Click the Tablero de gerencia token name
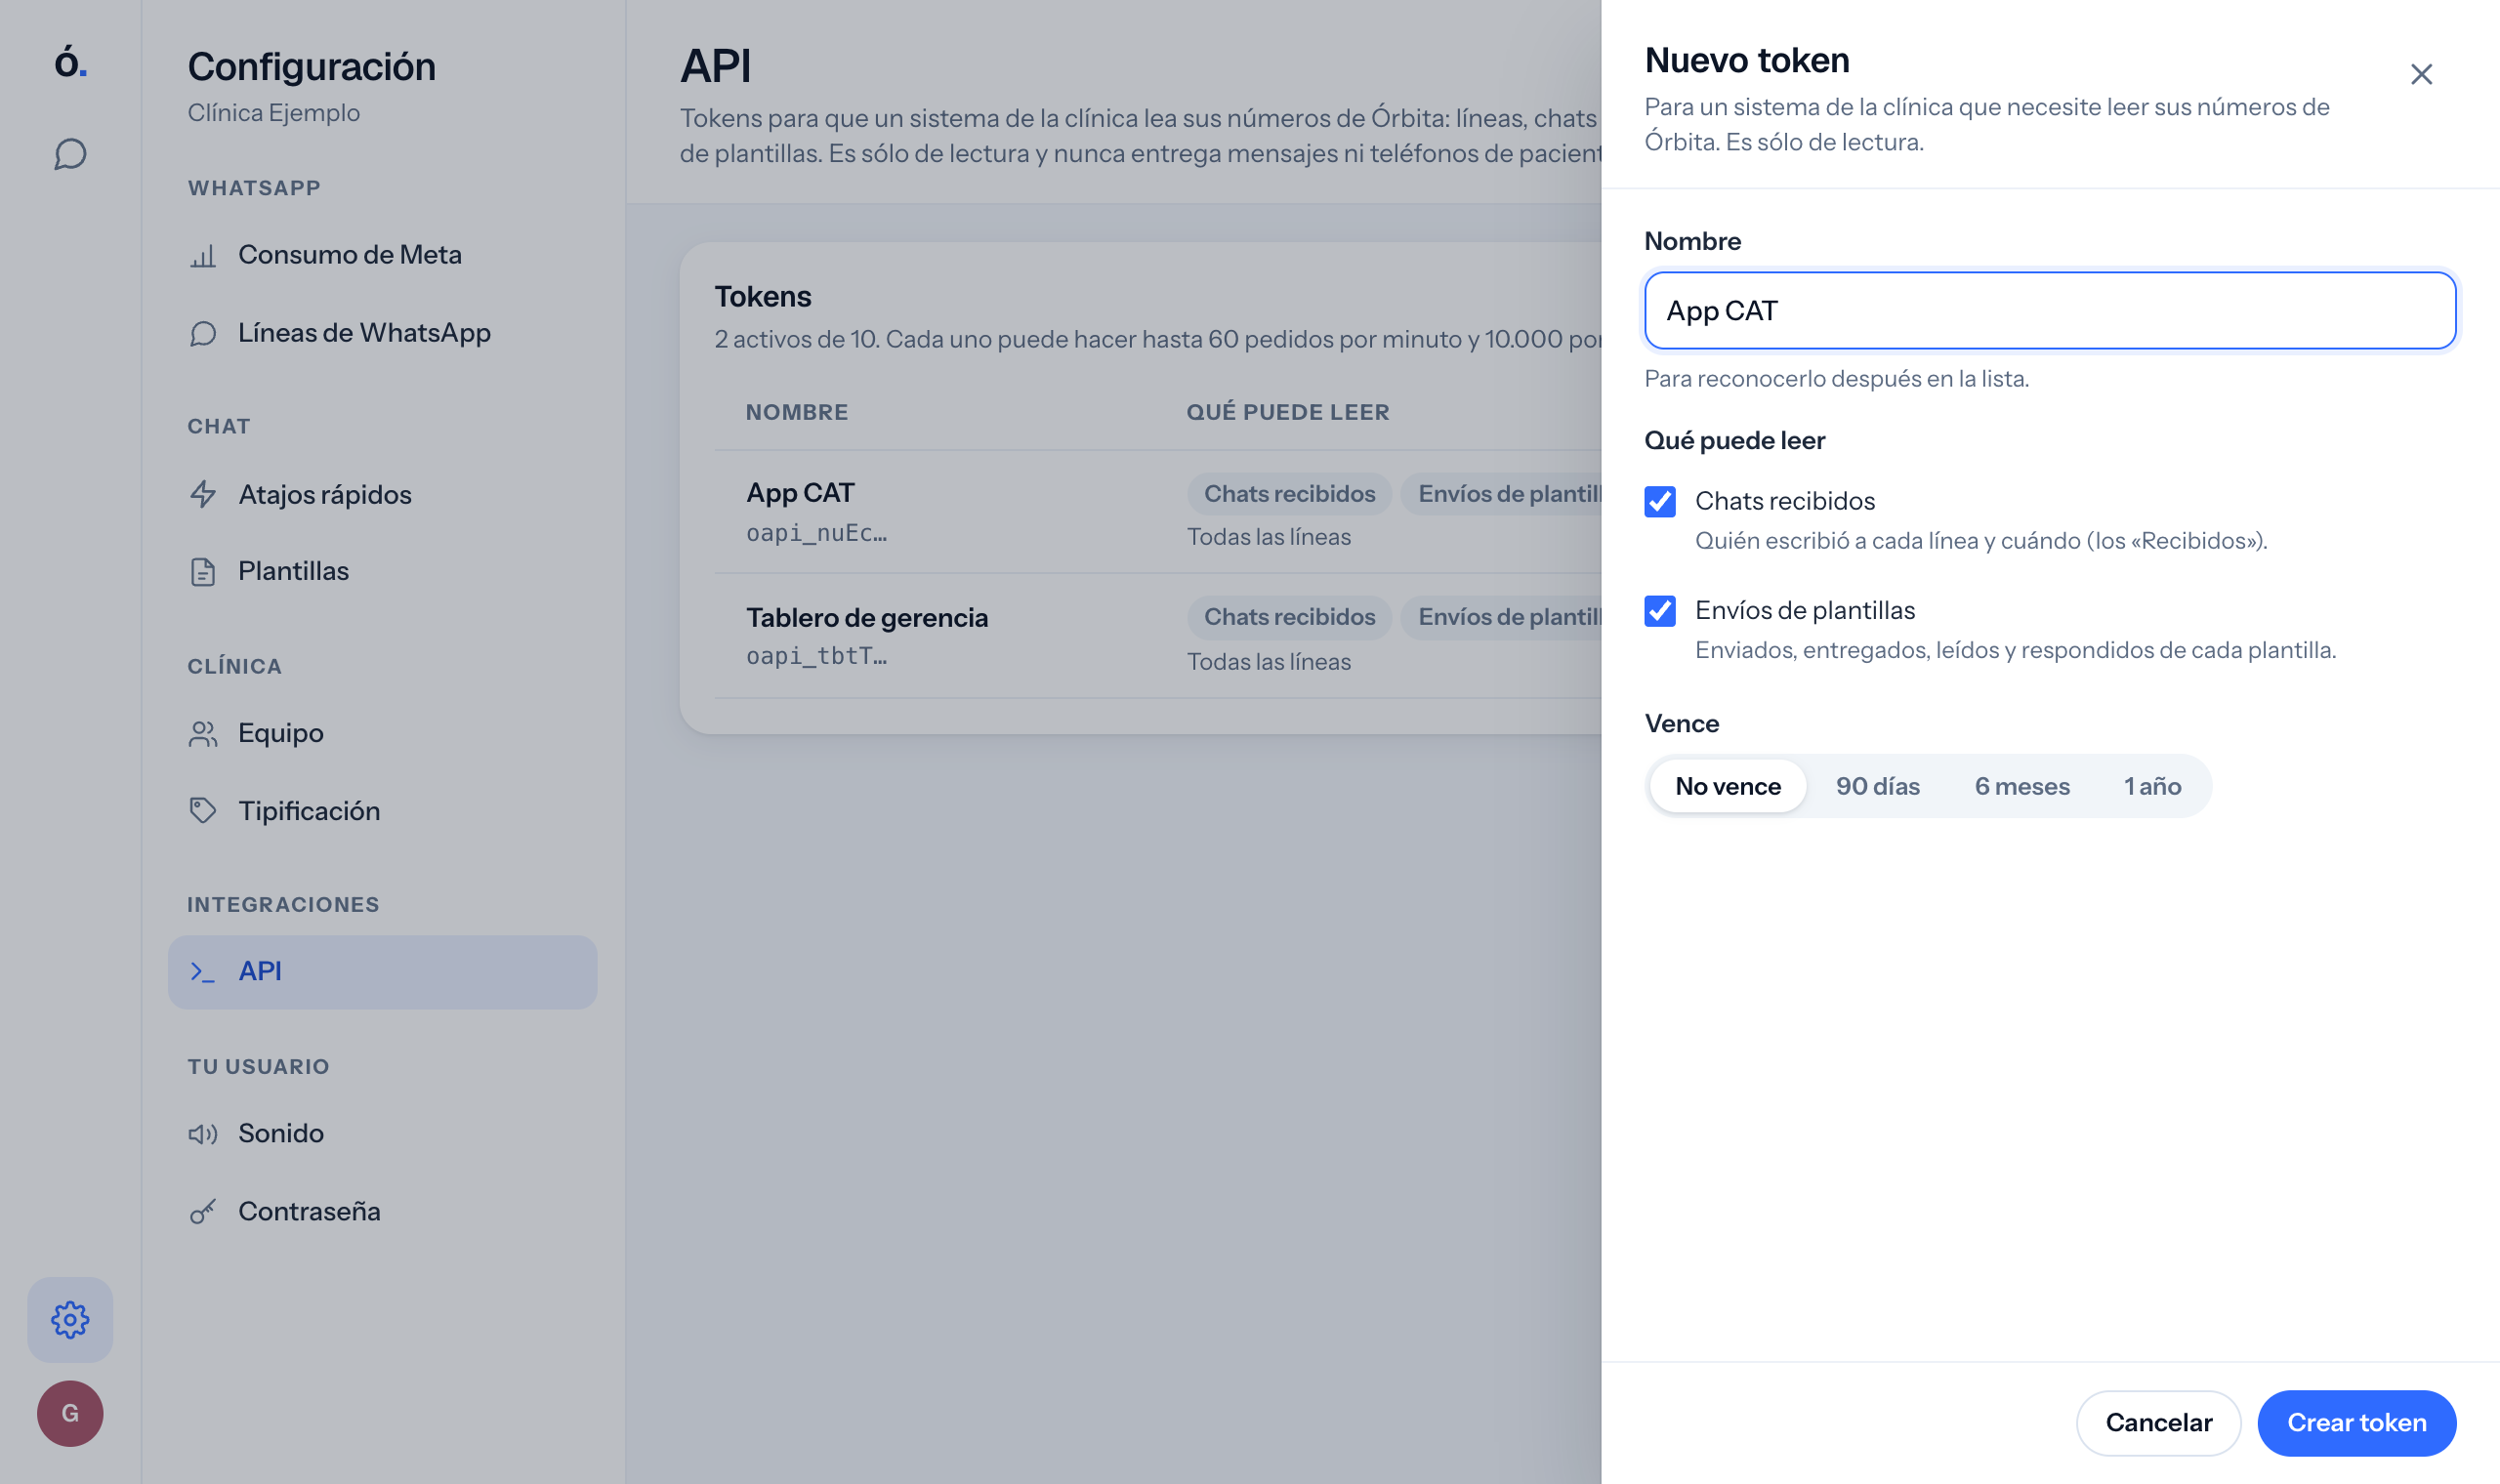Viewport: 2500px width, 1484px height. [867, 618]
